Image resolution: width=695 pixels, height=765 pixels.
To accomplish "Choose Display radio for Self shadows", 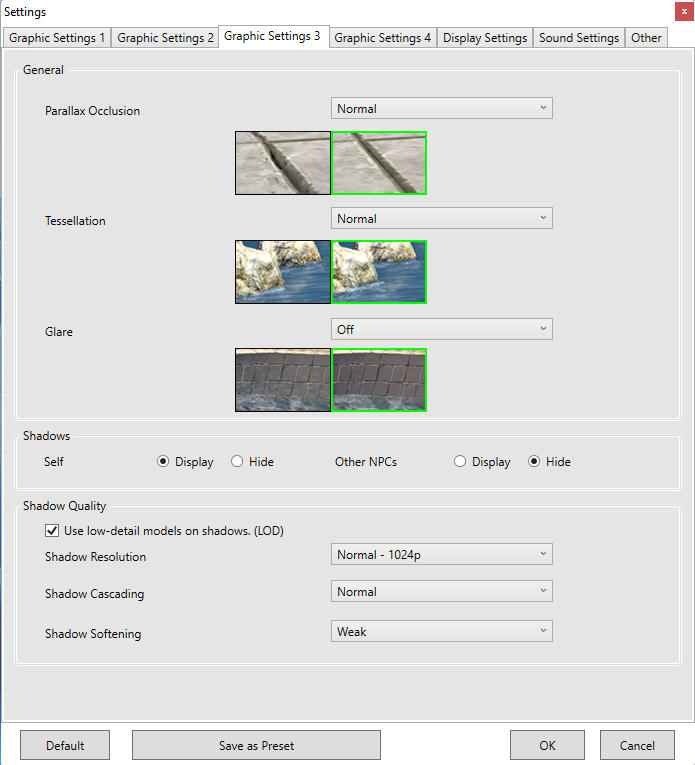I will [x=163, y=462].
